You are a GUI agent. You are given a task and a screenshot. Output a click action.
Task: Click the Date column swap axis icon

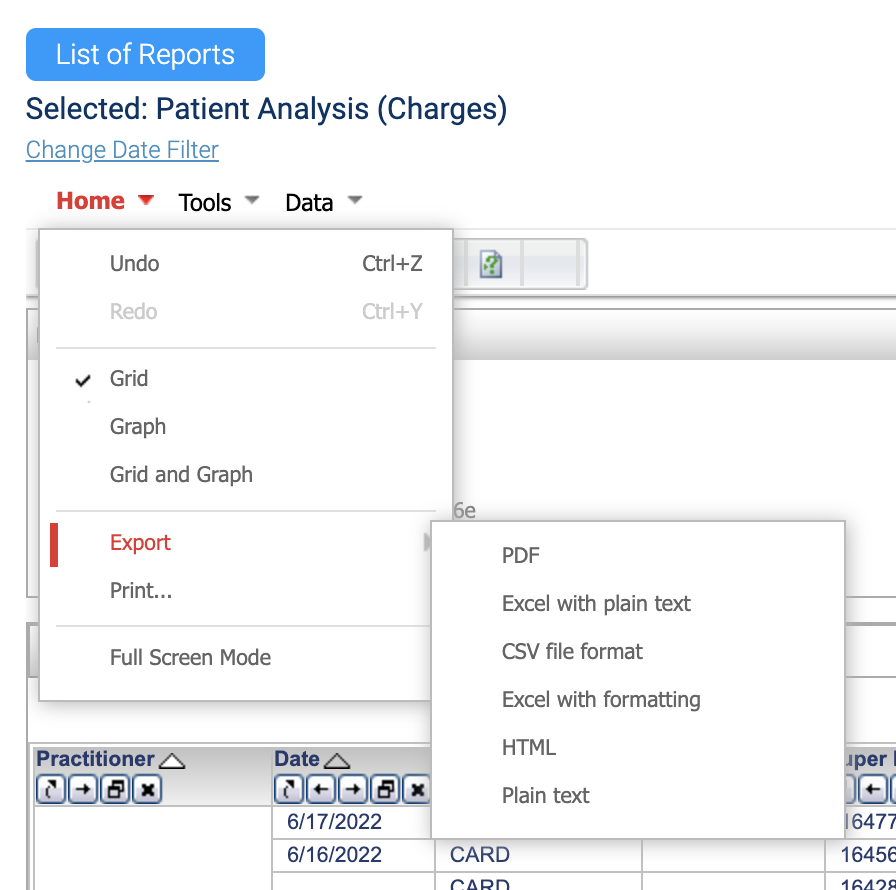[x=289, y=789]
